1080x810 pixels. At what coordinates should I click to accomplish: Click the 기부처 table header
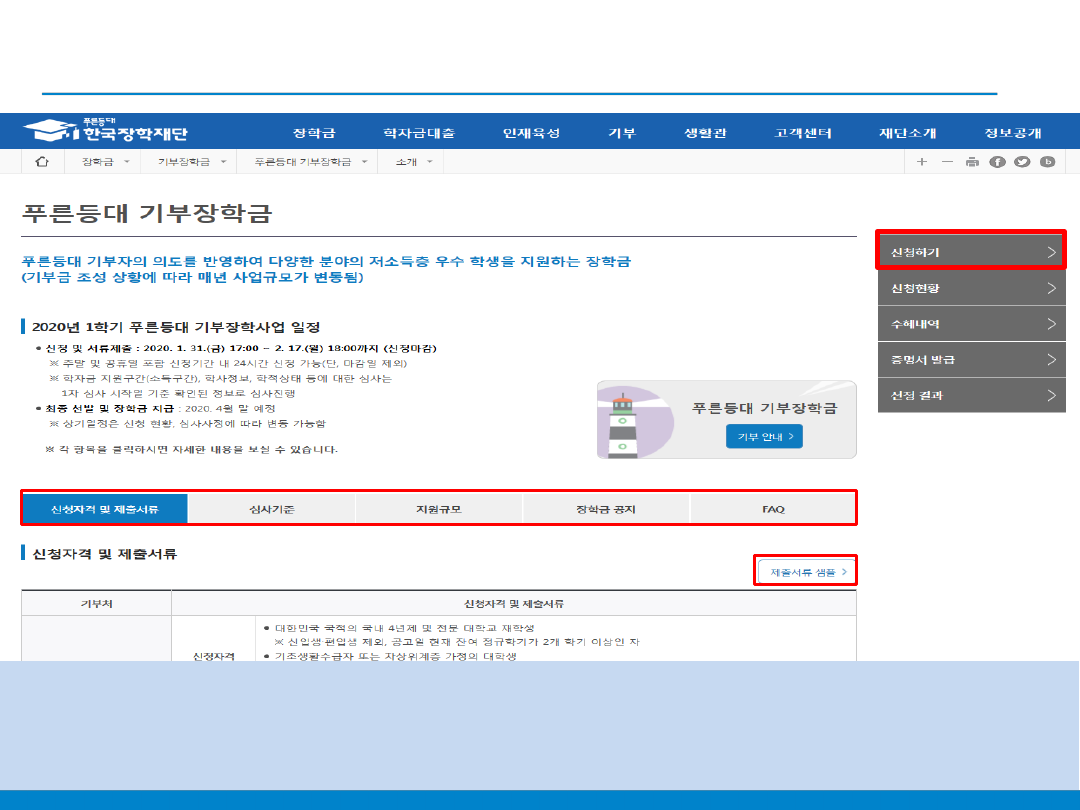(96, 603)
